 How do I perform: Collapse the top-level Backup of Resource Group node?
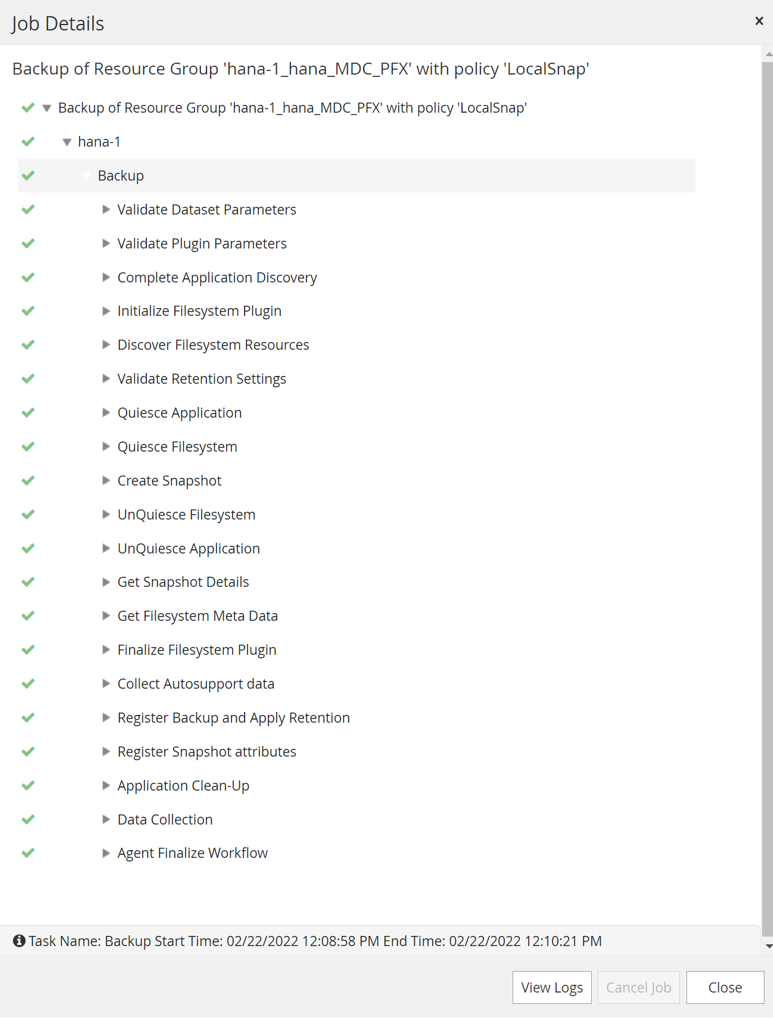(46, 108)
